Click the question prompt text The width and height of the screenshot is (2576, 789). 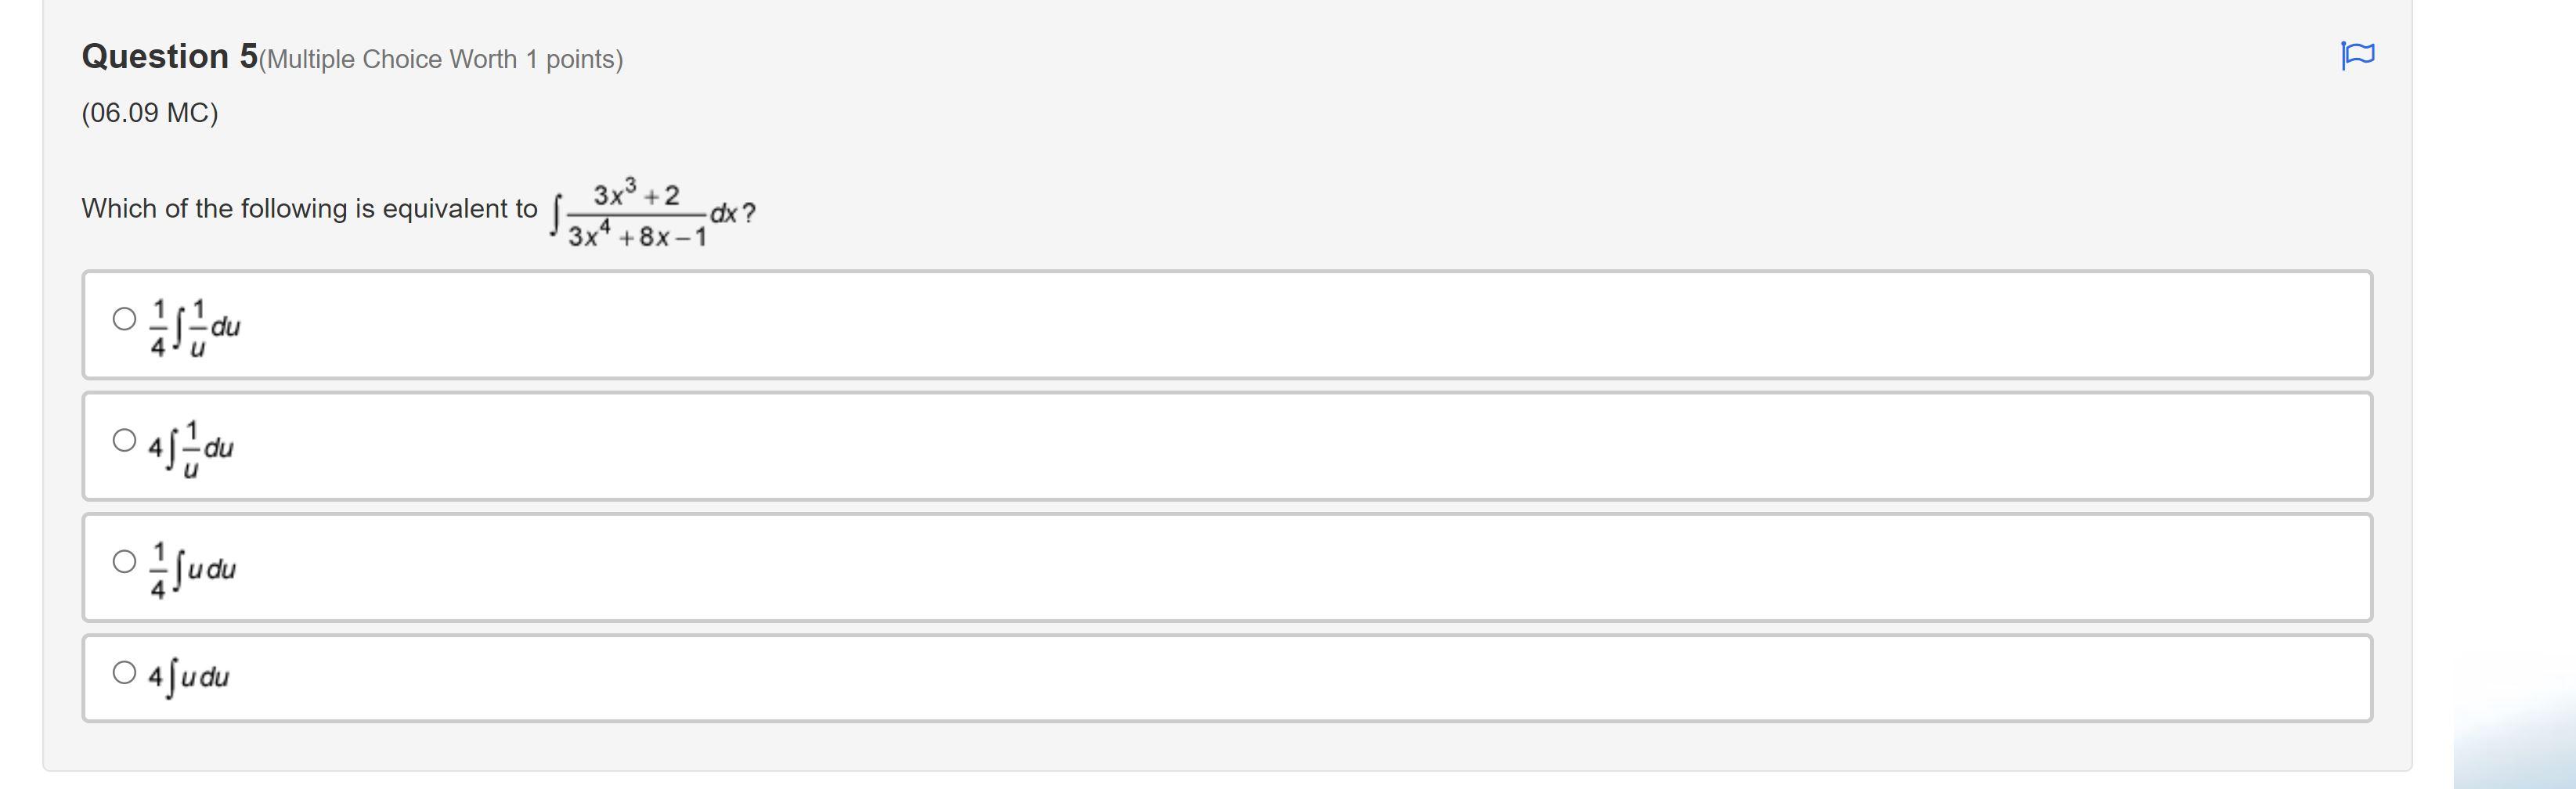pyautogui.click(x=300, y=209)
